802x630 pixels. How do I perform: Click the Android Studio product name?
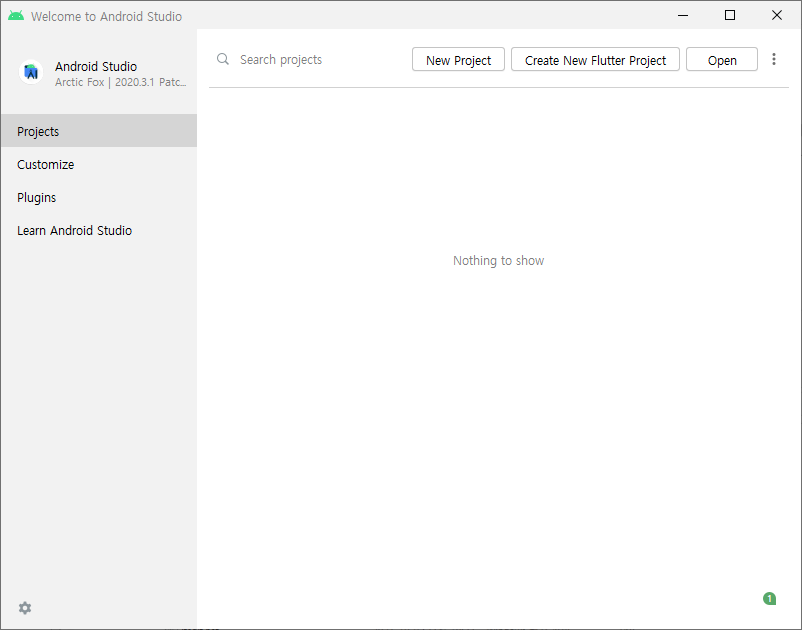coord(96,66)
